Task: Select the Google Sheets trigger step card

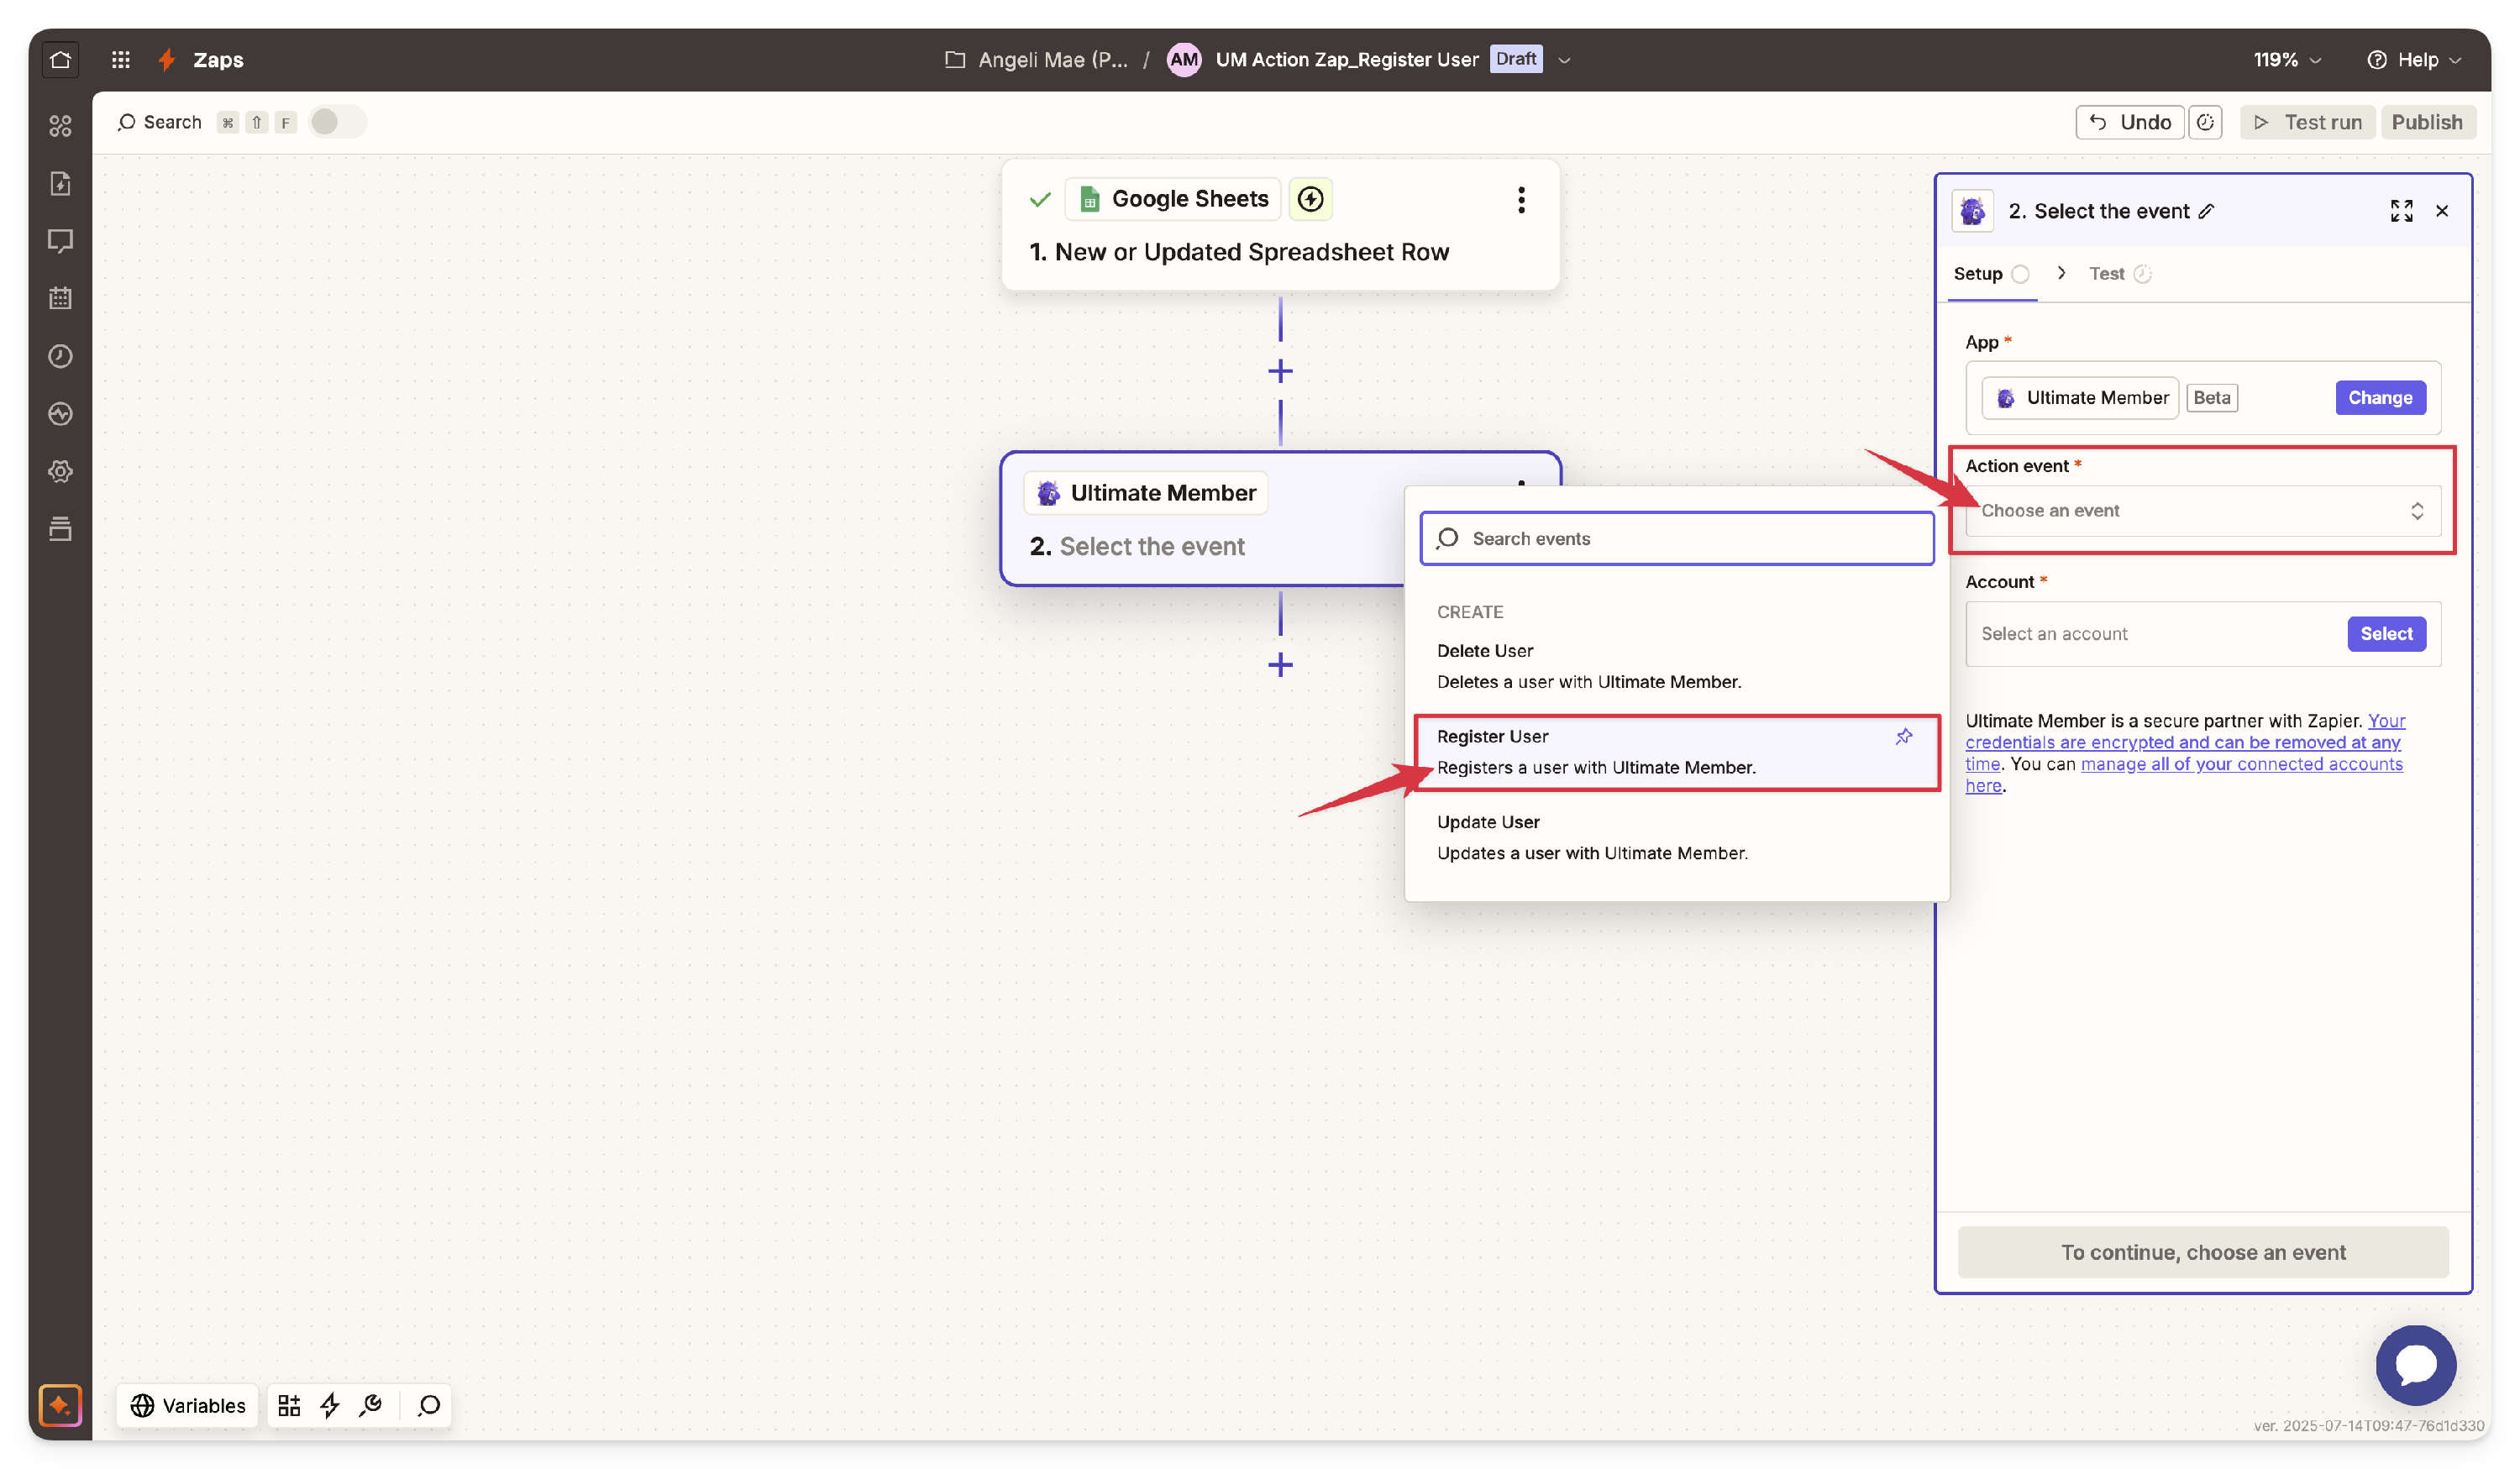Action: tap(1280, 225)
